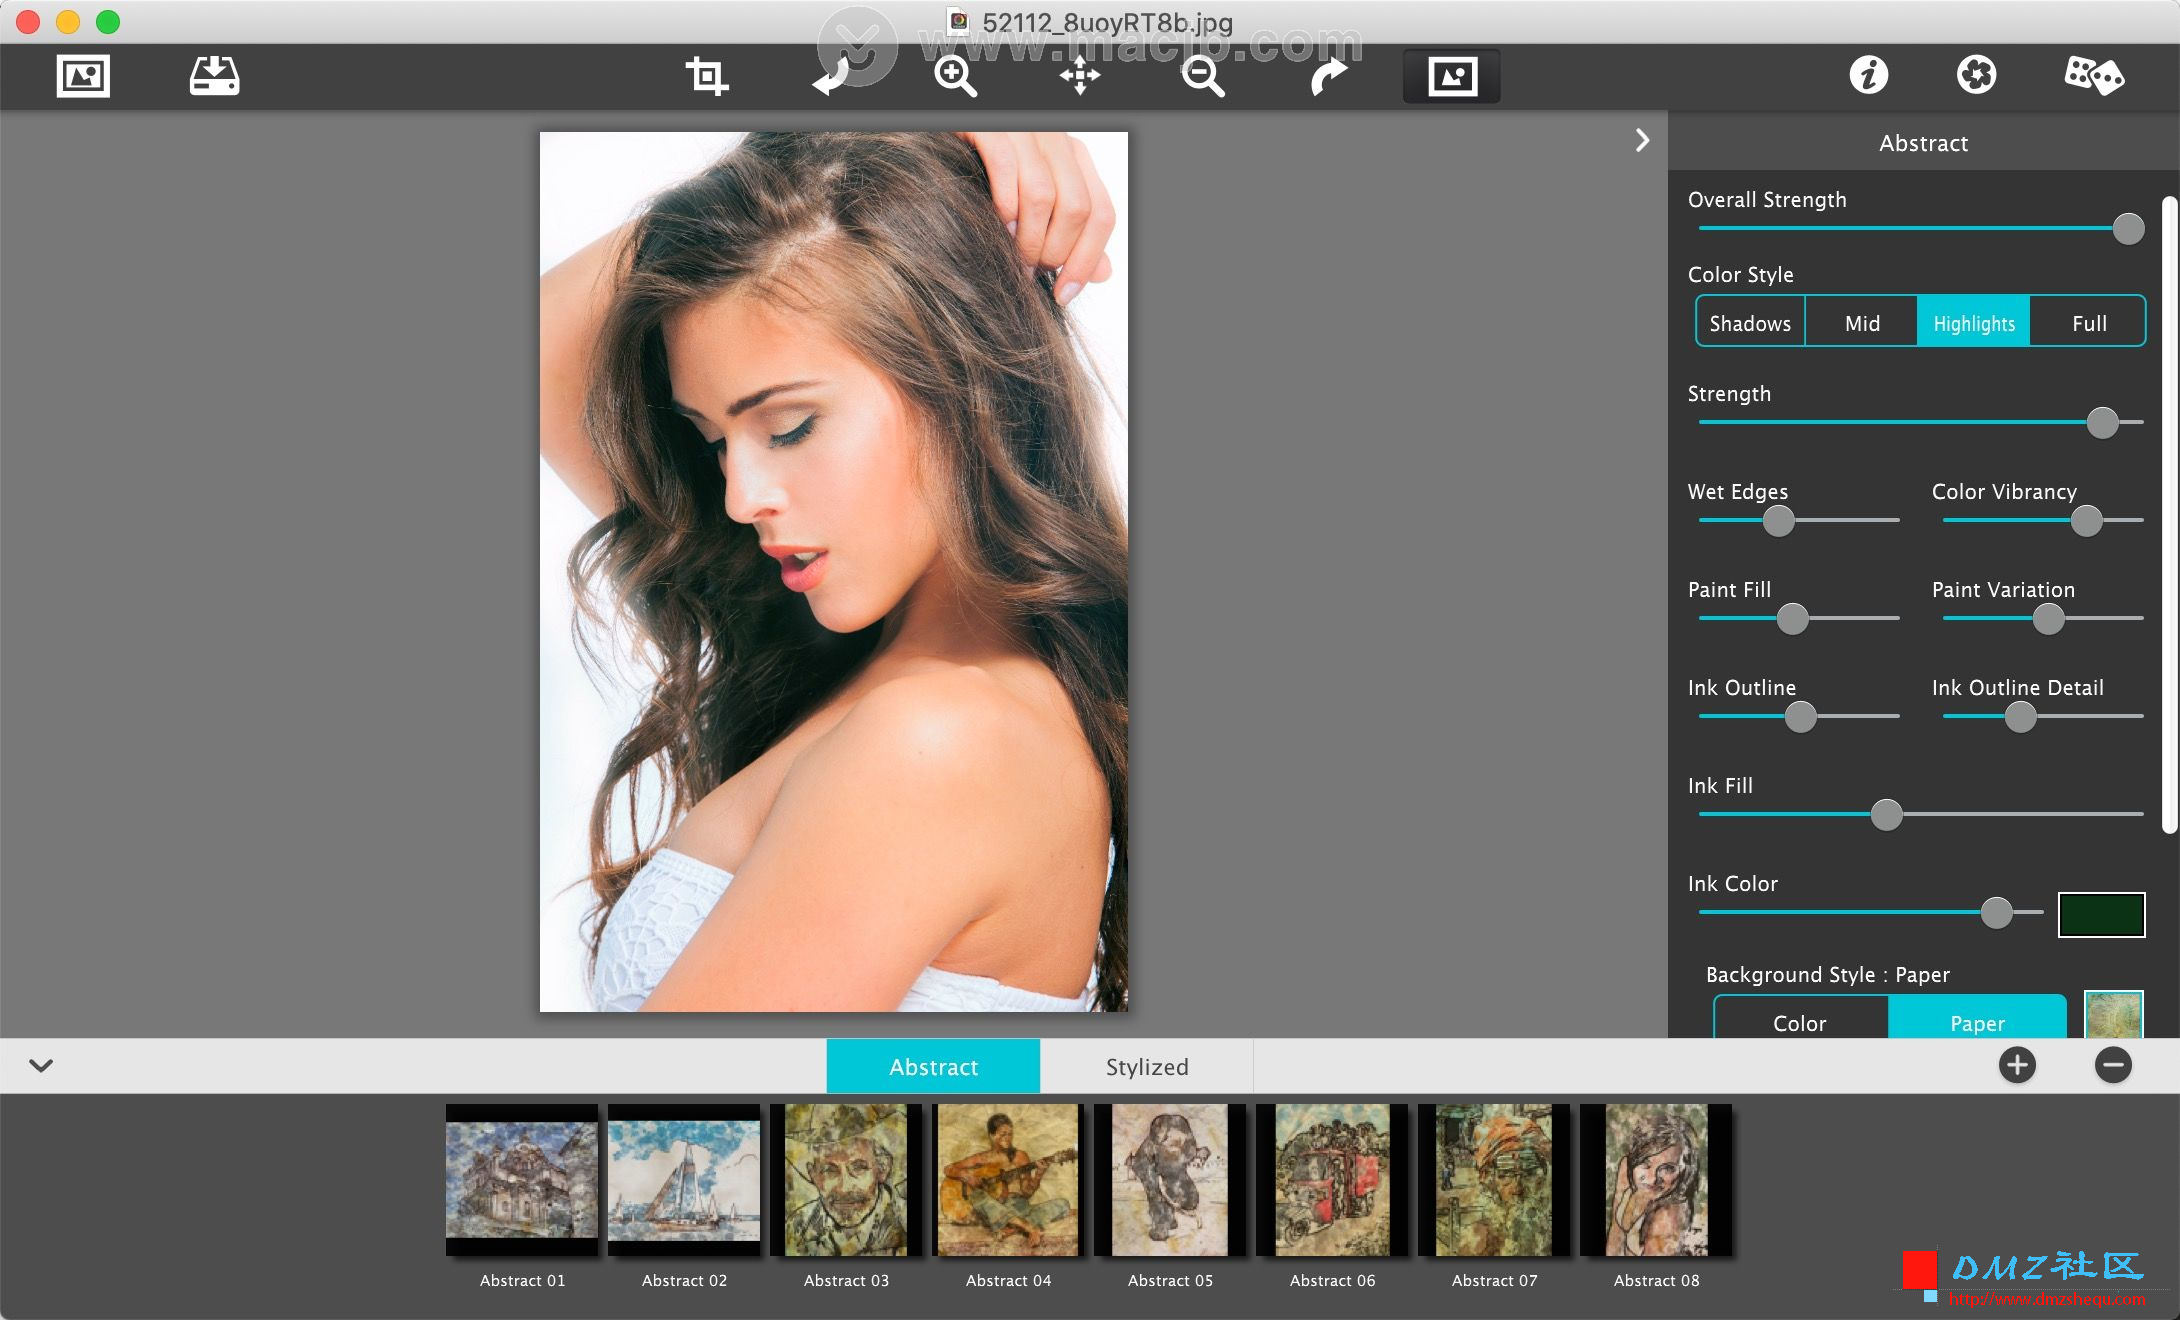Zoom in with magnifier plus icon
Screen dimensions: 2180x1320
955,76
